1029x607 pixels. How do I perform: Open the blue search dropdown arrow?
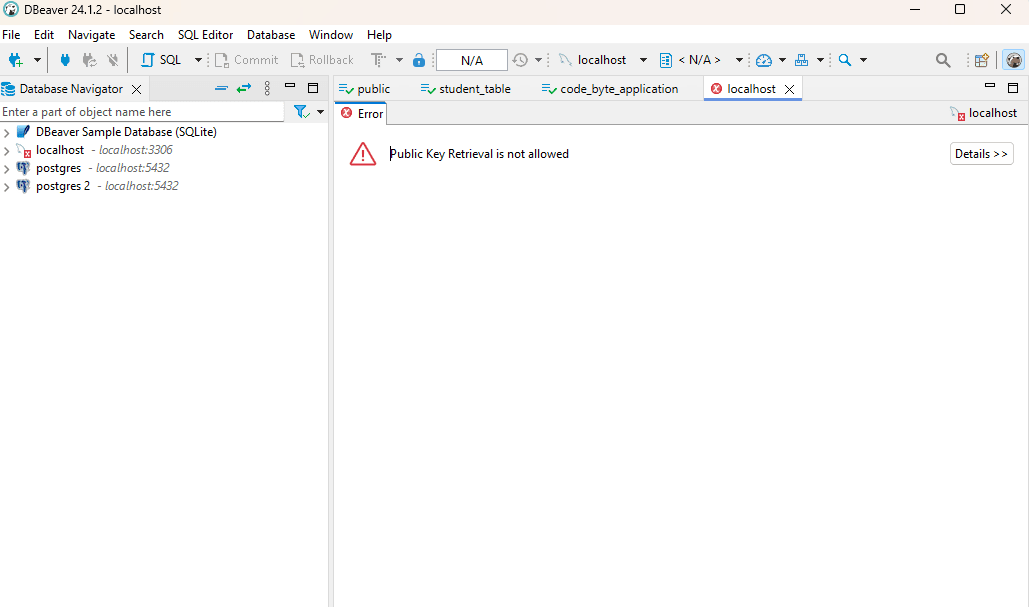[x=864, y=60]
